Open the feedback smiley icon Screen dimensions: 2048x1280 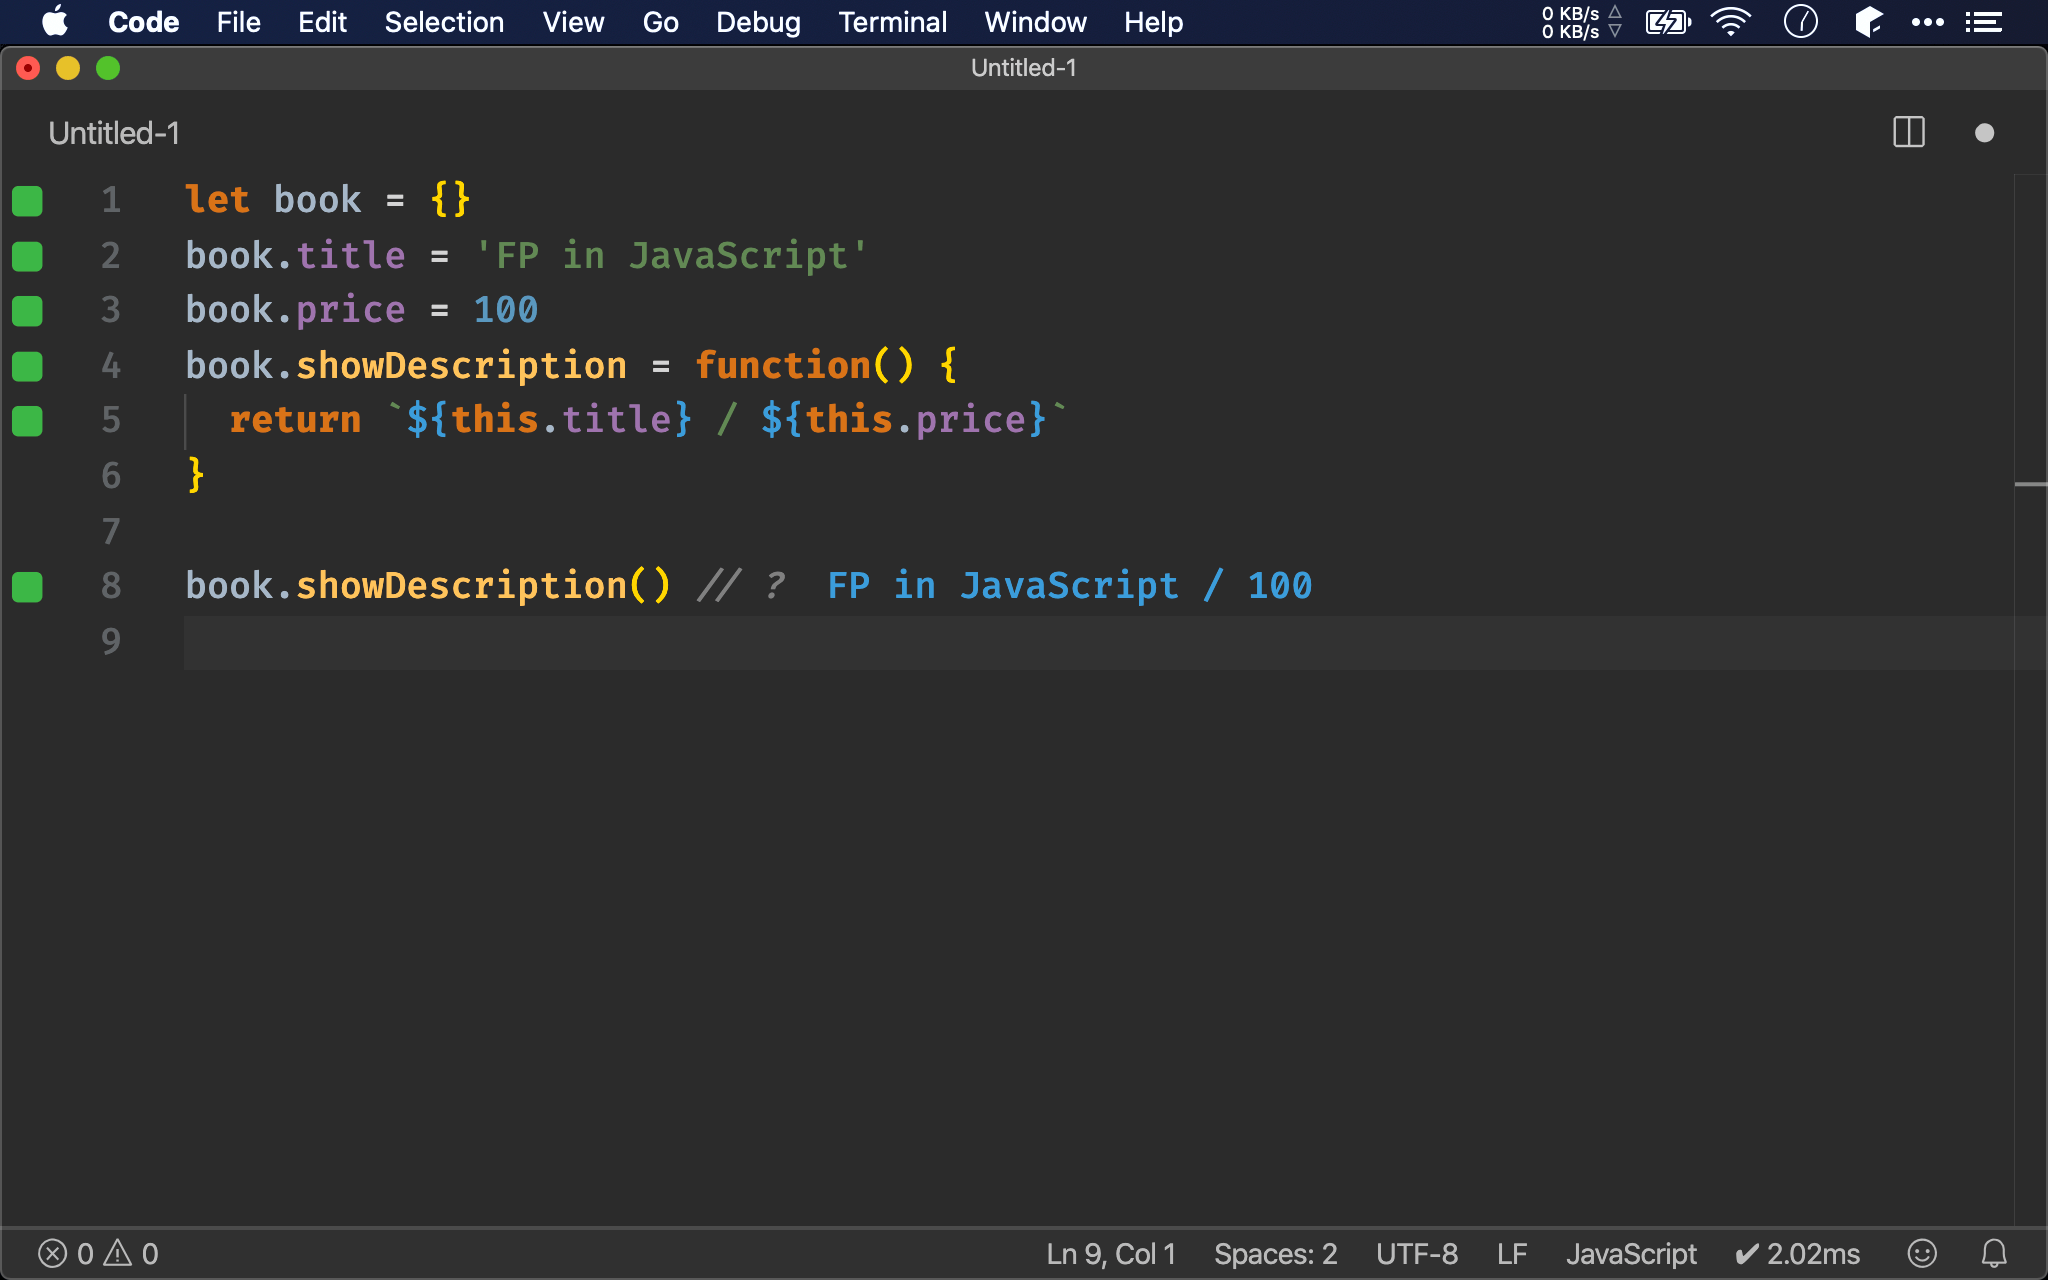pos(1922,1253)
